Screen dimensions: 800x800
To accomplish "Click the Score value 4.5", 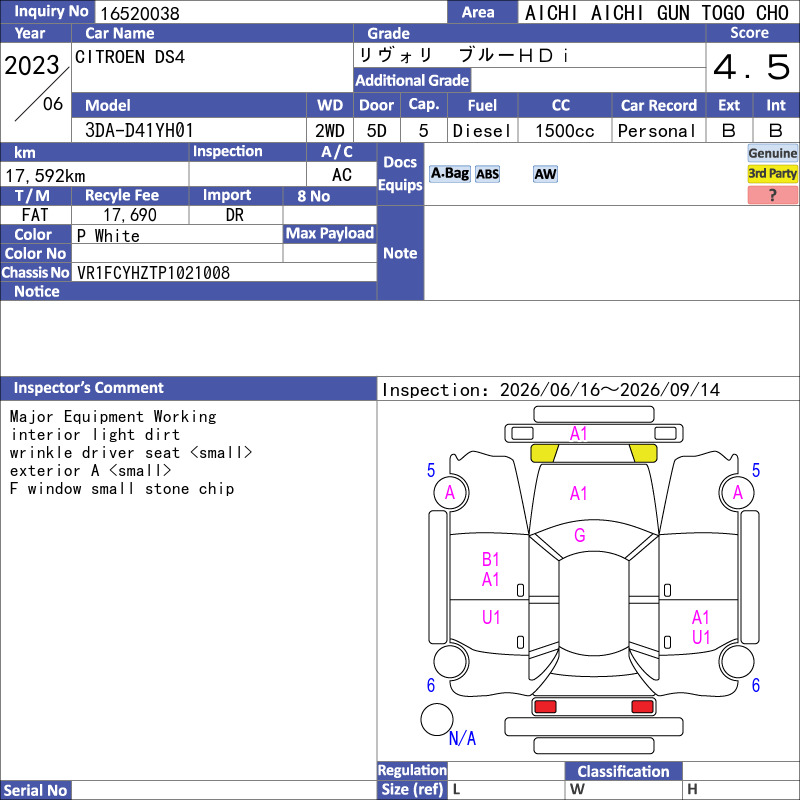I will coord(752,67).
